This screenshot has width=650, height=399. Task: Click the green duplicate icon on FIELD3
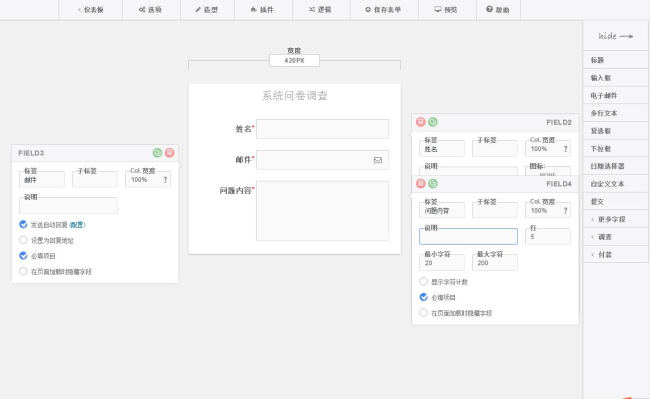[x=158, y=152]
